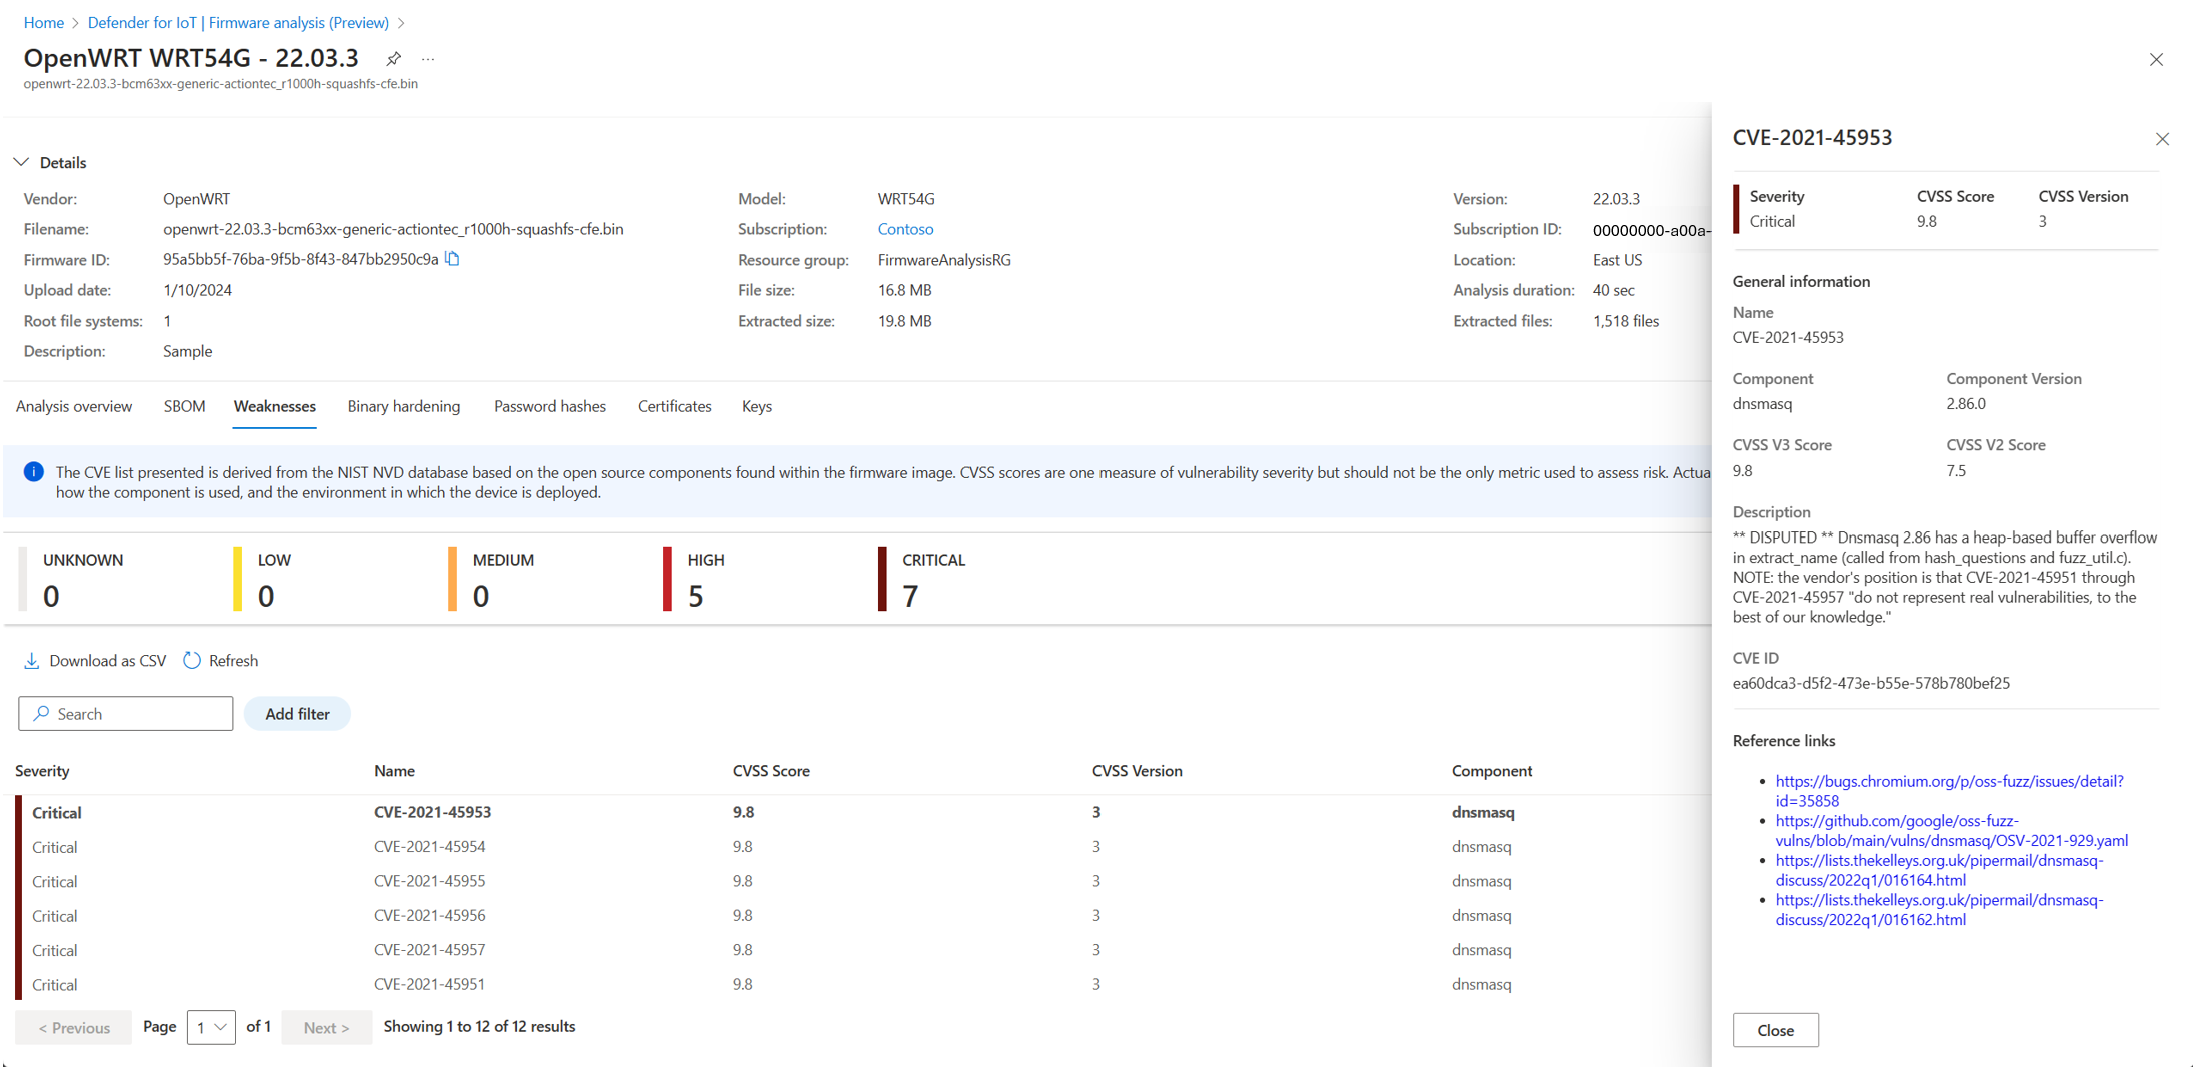The height and width of the screenshot is (1070, 2194).
Task: Select the CVE-2021-45955 row
Action: (864, 881)
